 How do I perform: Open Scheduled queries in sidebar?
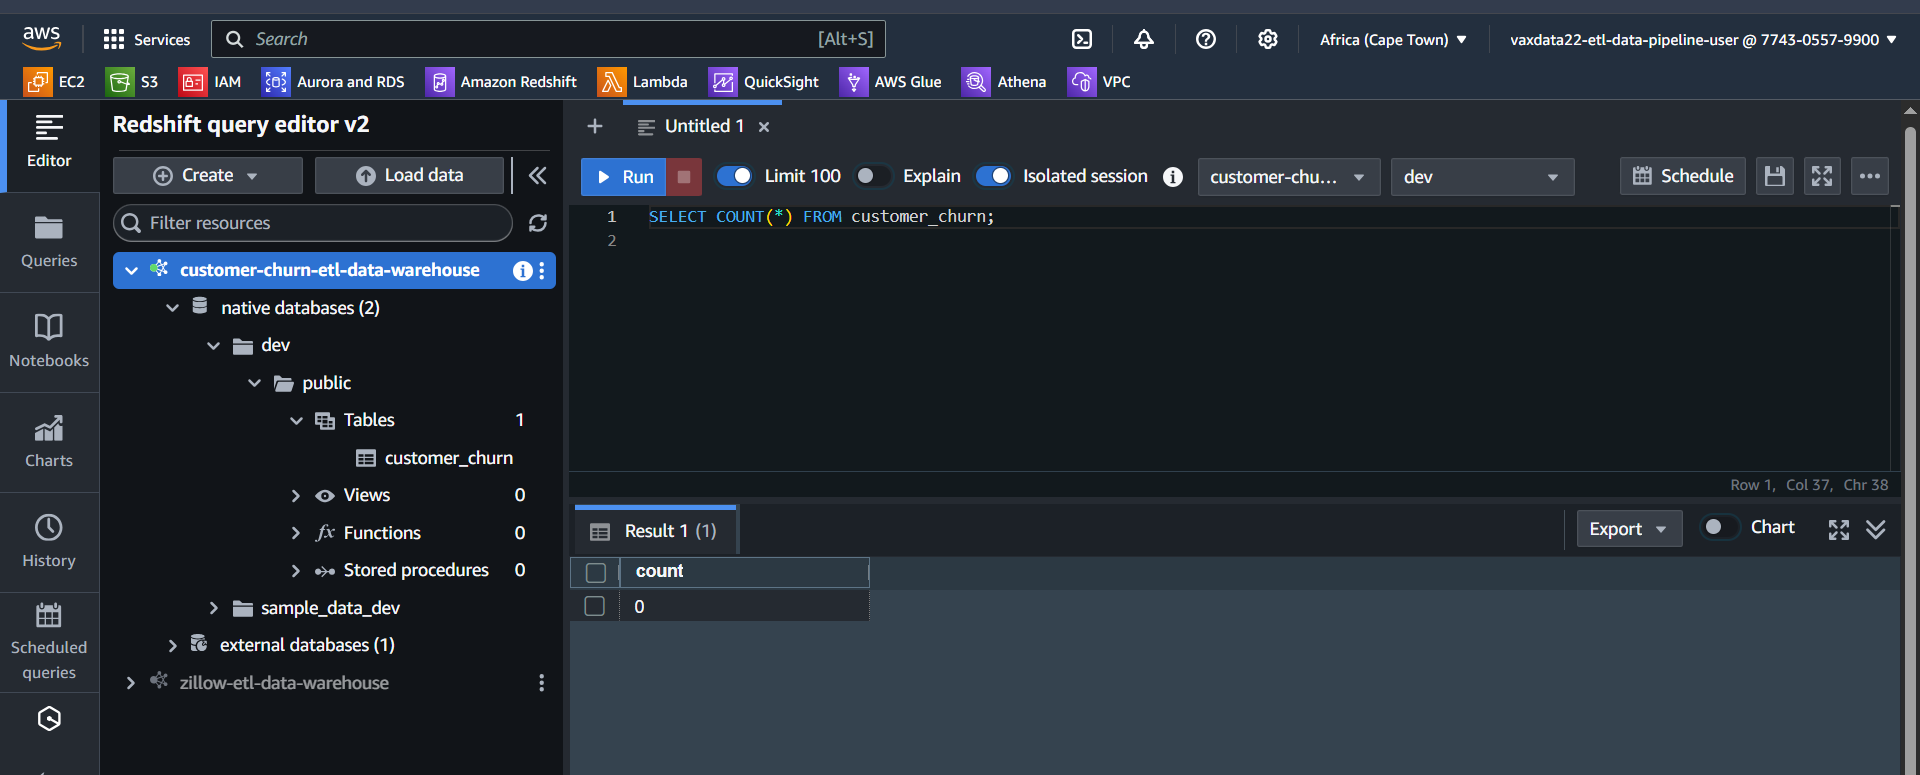49,642
